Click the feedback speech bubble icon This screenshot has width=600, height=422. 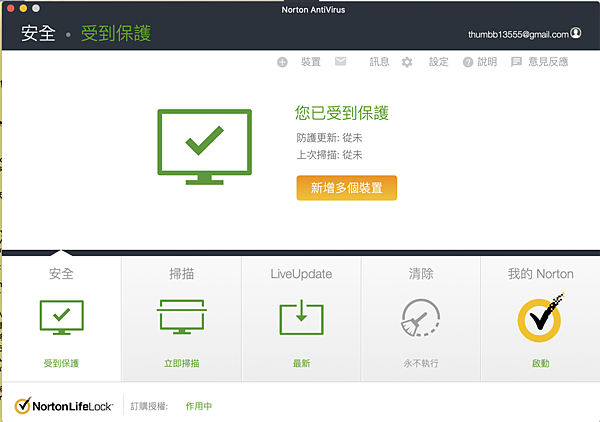click(x=516, y=62)
